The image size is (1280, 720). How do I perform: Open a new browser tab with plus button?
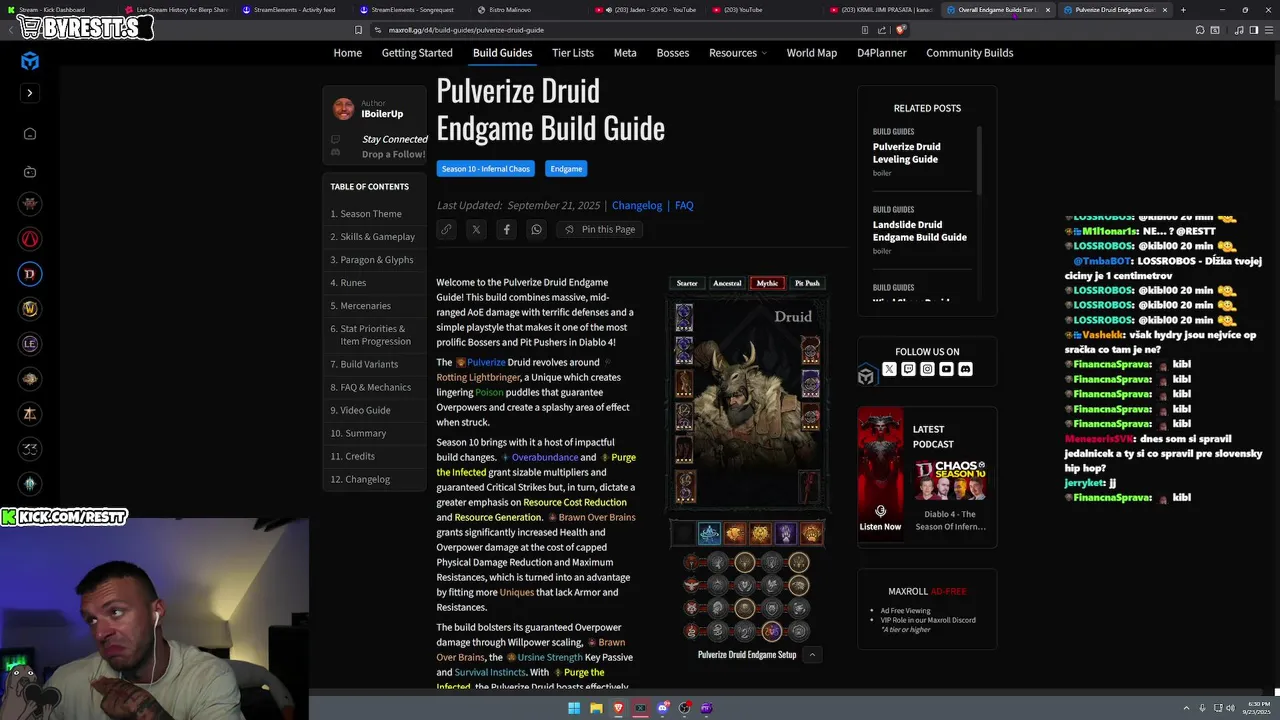(1183, 10)
